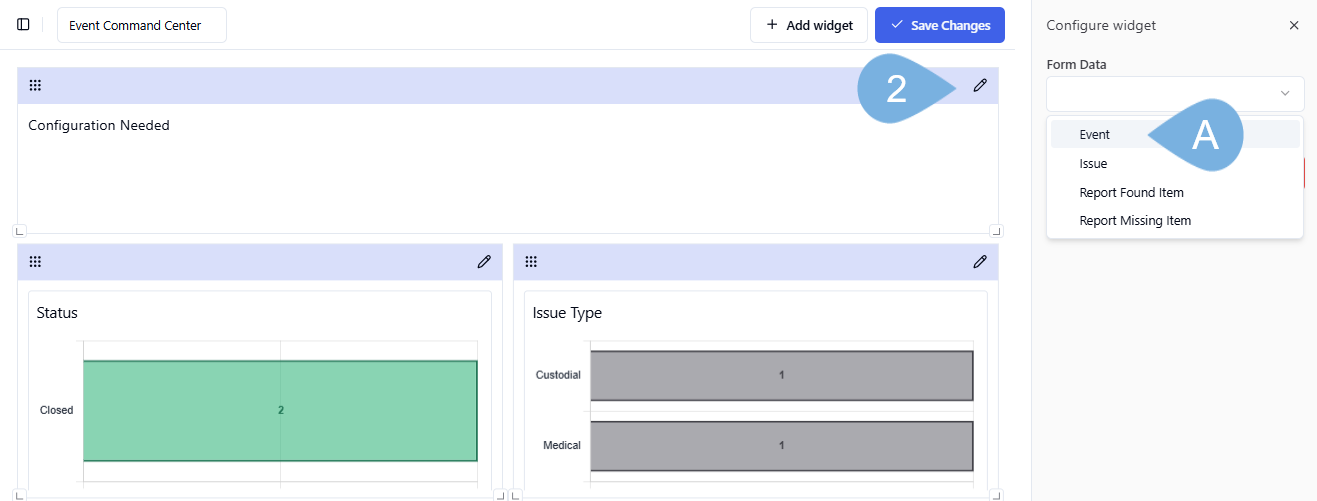Image resolution: width=1317 pixels, height=501 pixels.
Task: Click the Event Command Center name field
Action: pyautogui.click(x=141, y=25)
